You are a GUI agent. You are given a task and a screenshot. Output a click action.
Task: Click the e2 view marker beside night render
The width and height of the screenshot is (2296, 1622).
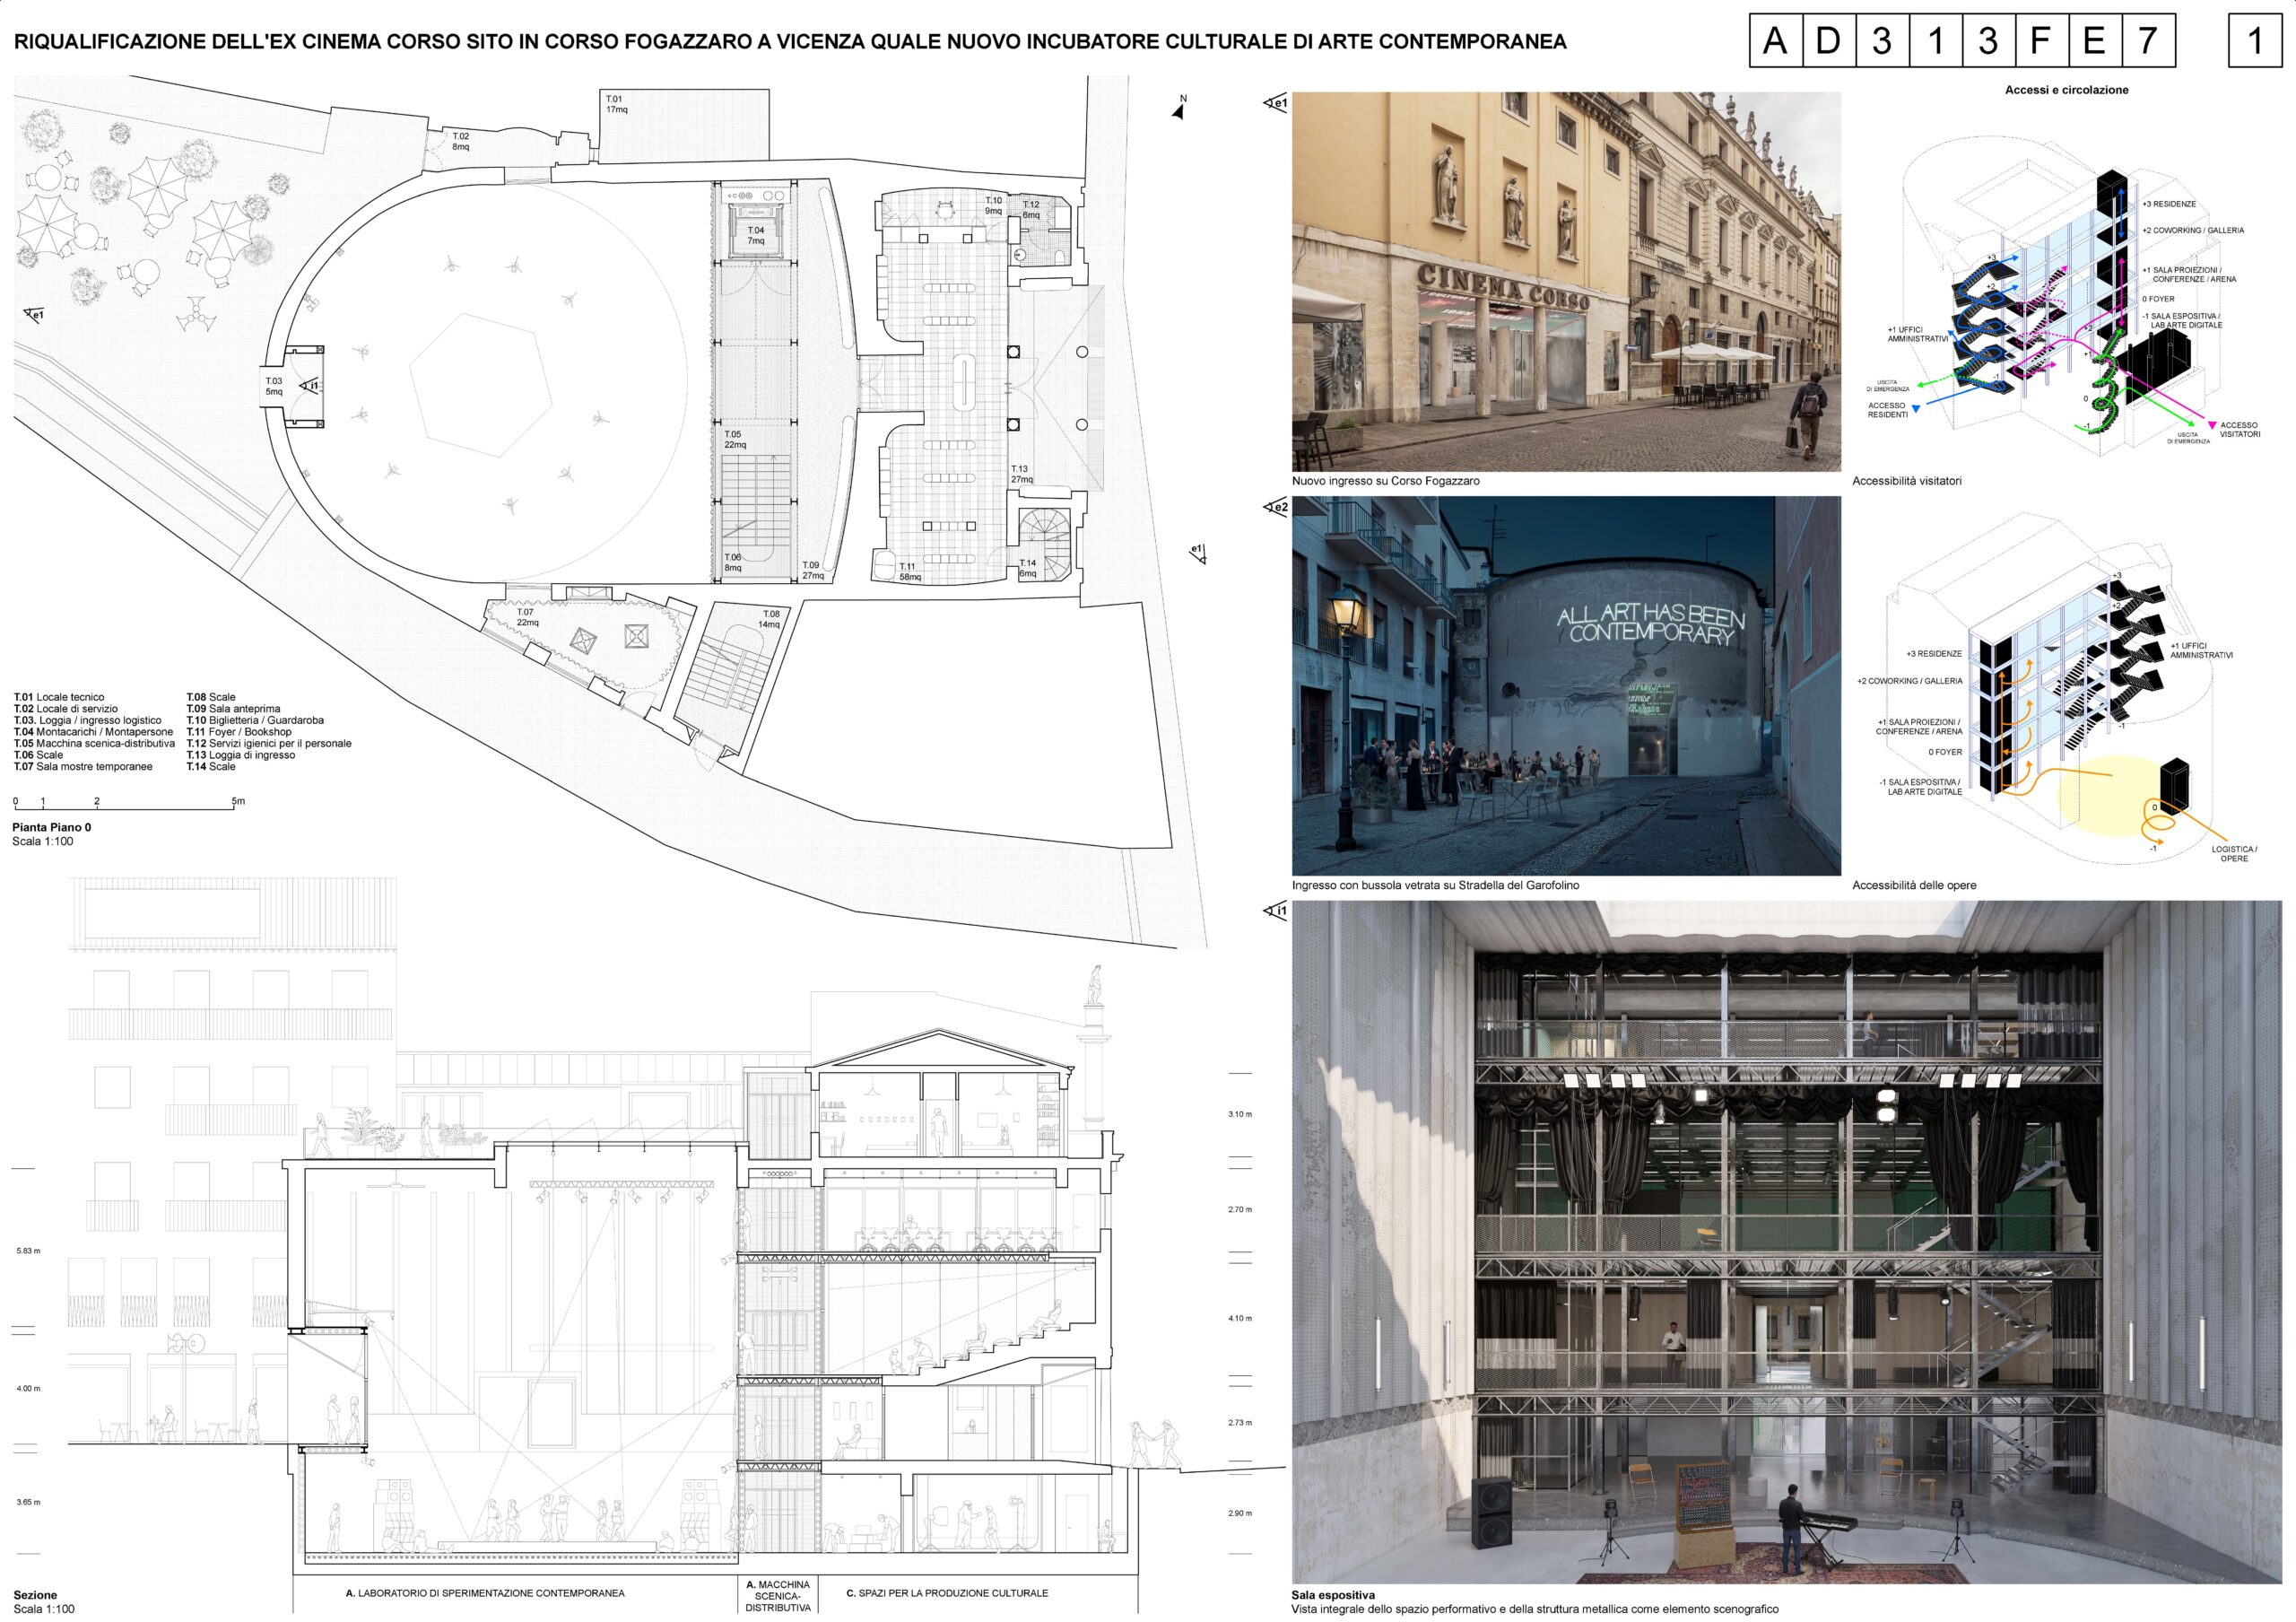(1275, 508)
